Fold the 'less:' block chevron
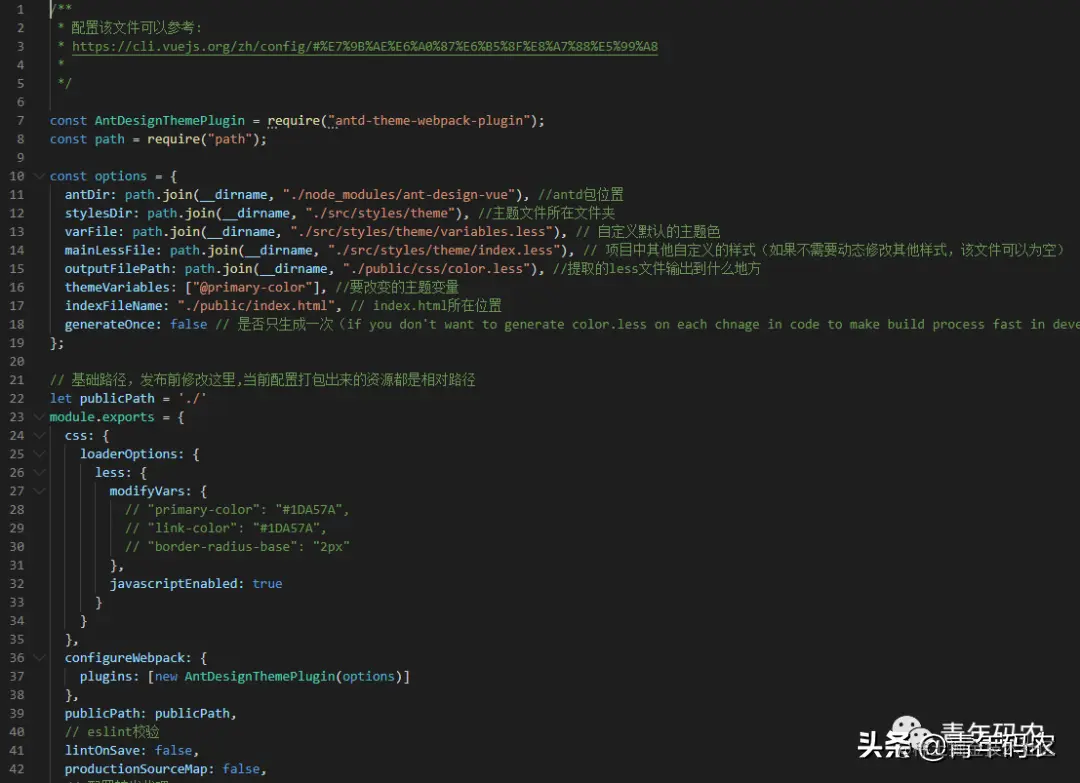Screen dimensions: 1080x783 pos(39,472)
